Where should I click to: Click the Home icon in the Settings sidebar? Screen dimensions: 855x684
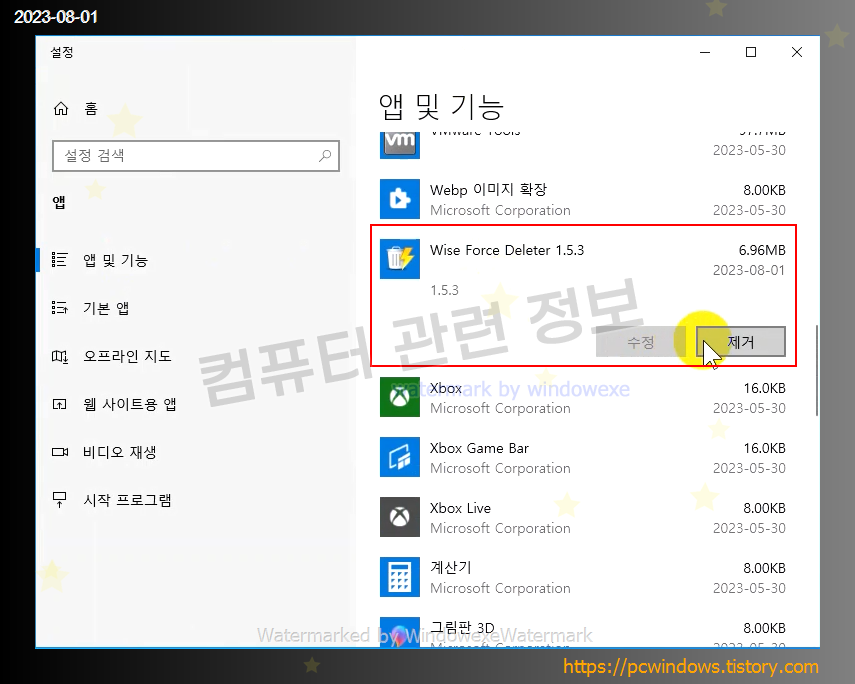pos(61,109)
